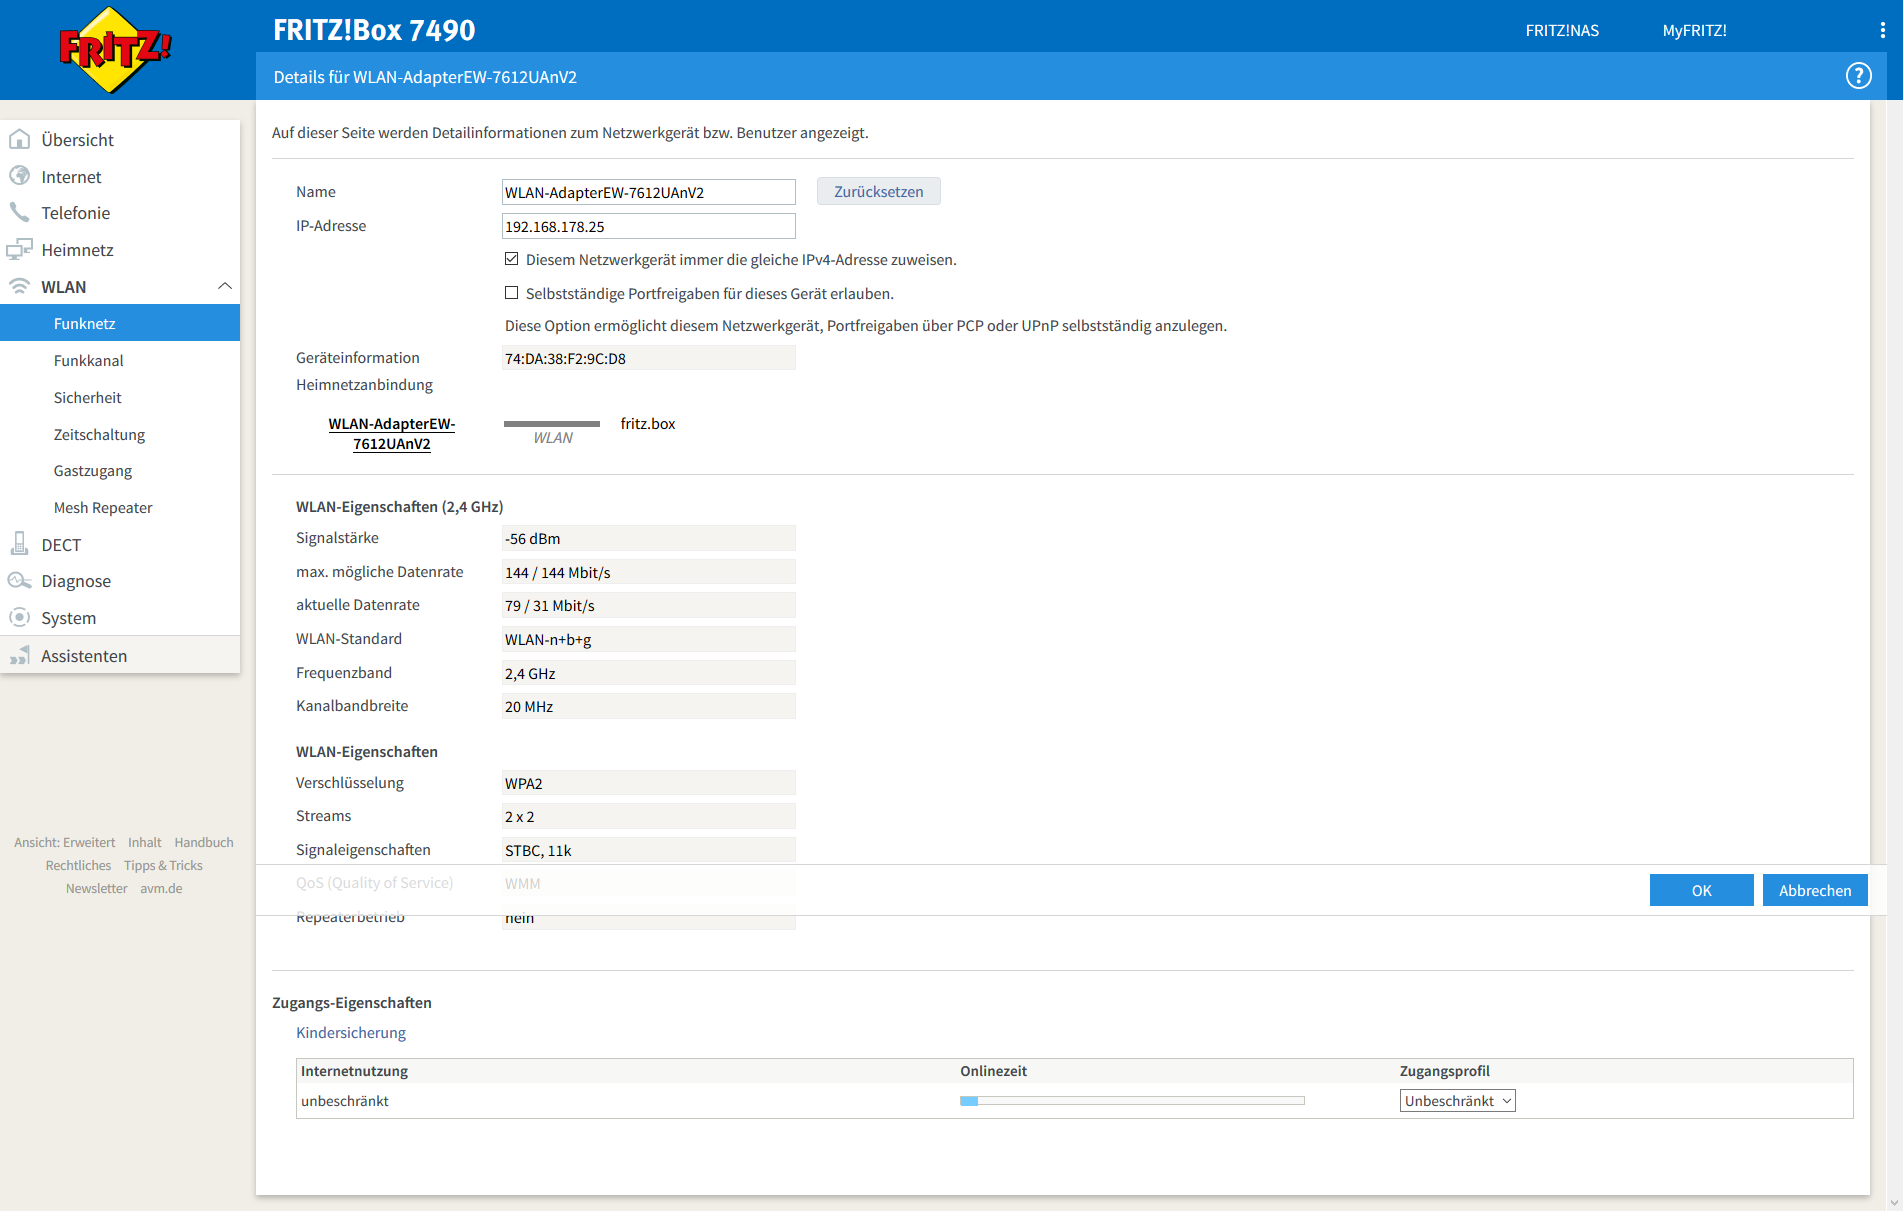Open the Kindersicherung link
Screen dimensions: 1903x1211
click(x=350, y=1032)
